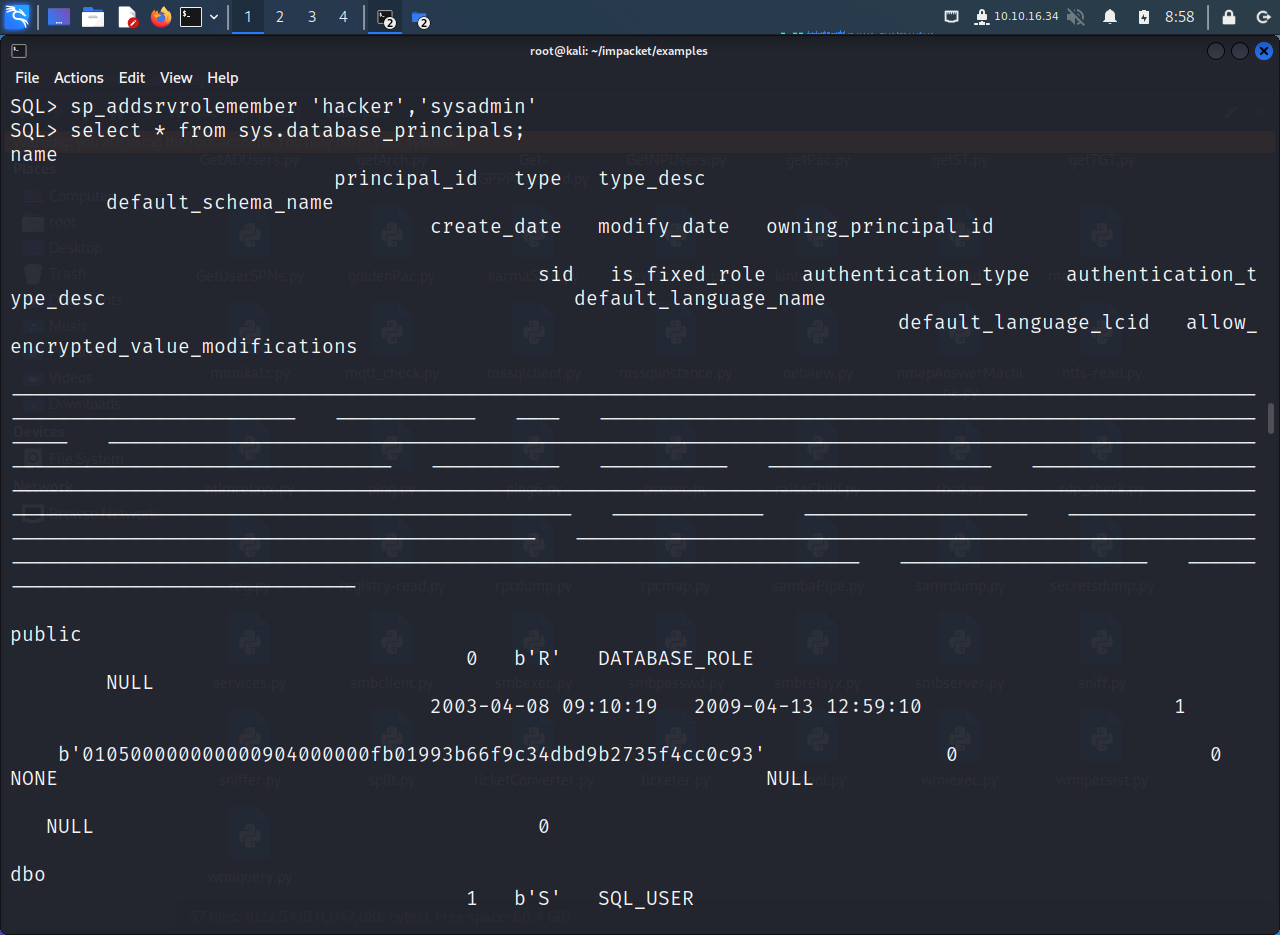Viewport: 1280px width, 935px height.
Task: Click the SQL_USER type value
Action: point(646,898)
